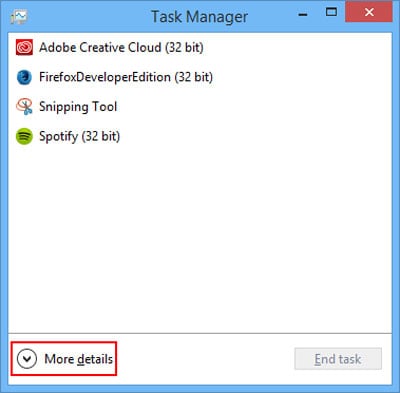Click the Task Manager title text
The height and width of the screenshot is (393, 400).
[200, 17]
